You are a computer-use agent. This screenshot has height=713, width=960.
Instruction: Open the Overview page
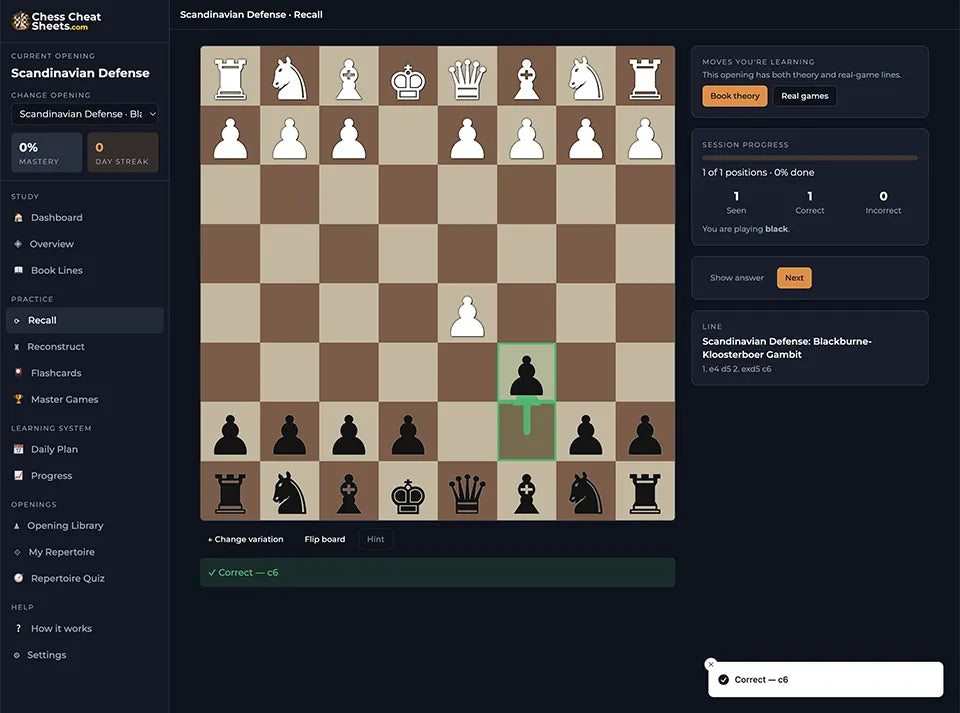click(x=84, y=244)
